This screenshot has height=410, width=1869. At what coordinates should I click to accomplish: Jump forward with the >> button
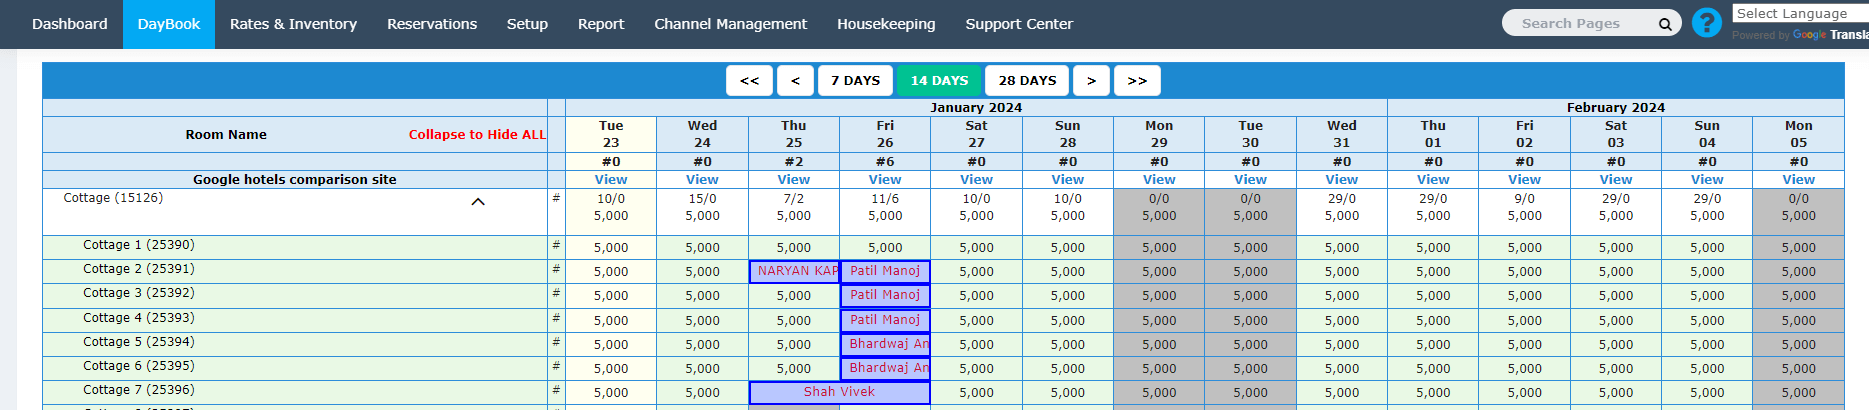click(x=1137, y=81)
